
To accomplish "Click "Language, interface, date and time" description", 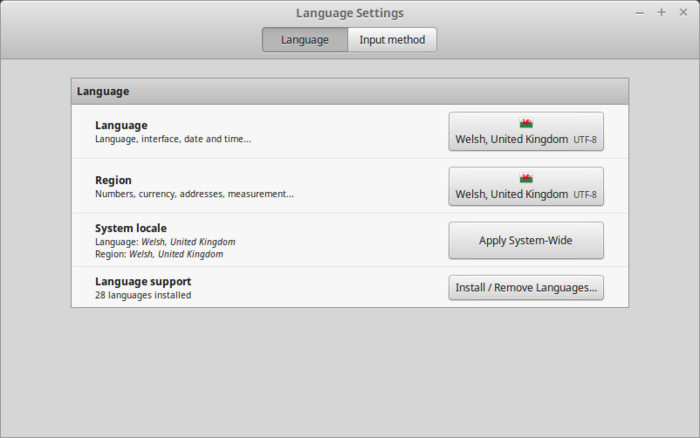I will 173,139.
